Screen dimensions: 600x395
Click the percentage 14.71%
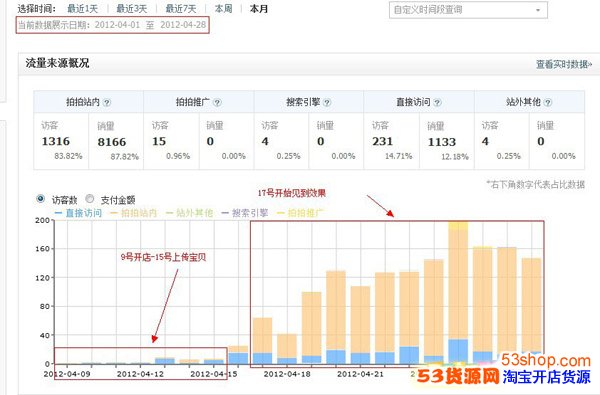399,156
